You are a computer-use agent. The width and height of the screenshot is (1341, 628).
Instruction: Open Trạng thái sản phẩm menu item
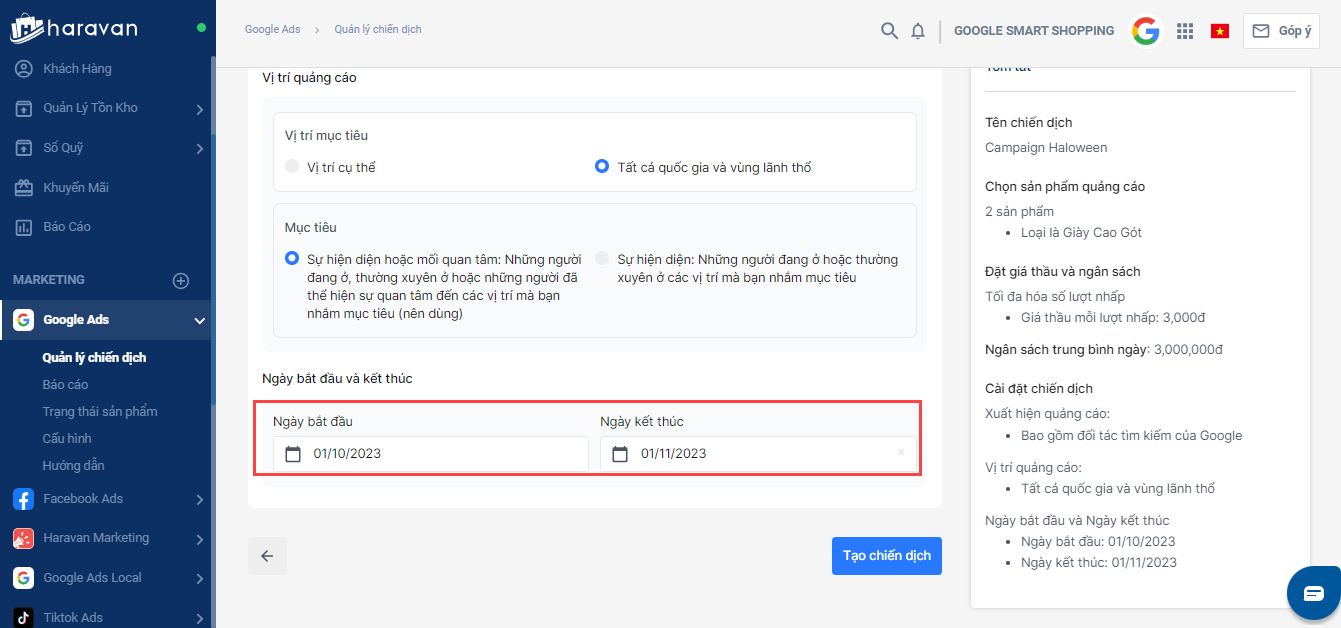99,412
